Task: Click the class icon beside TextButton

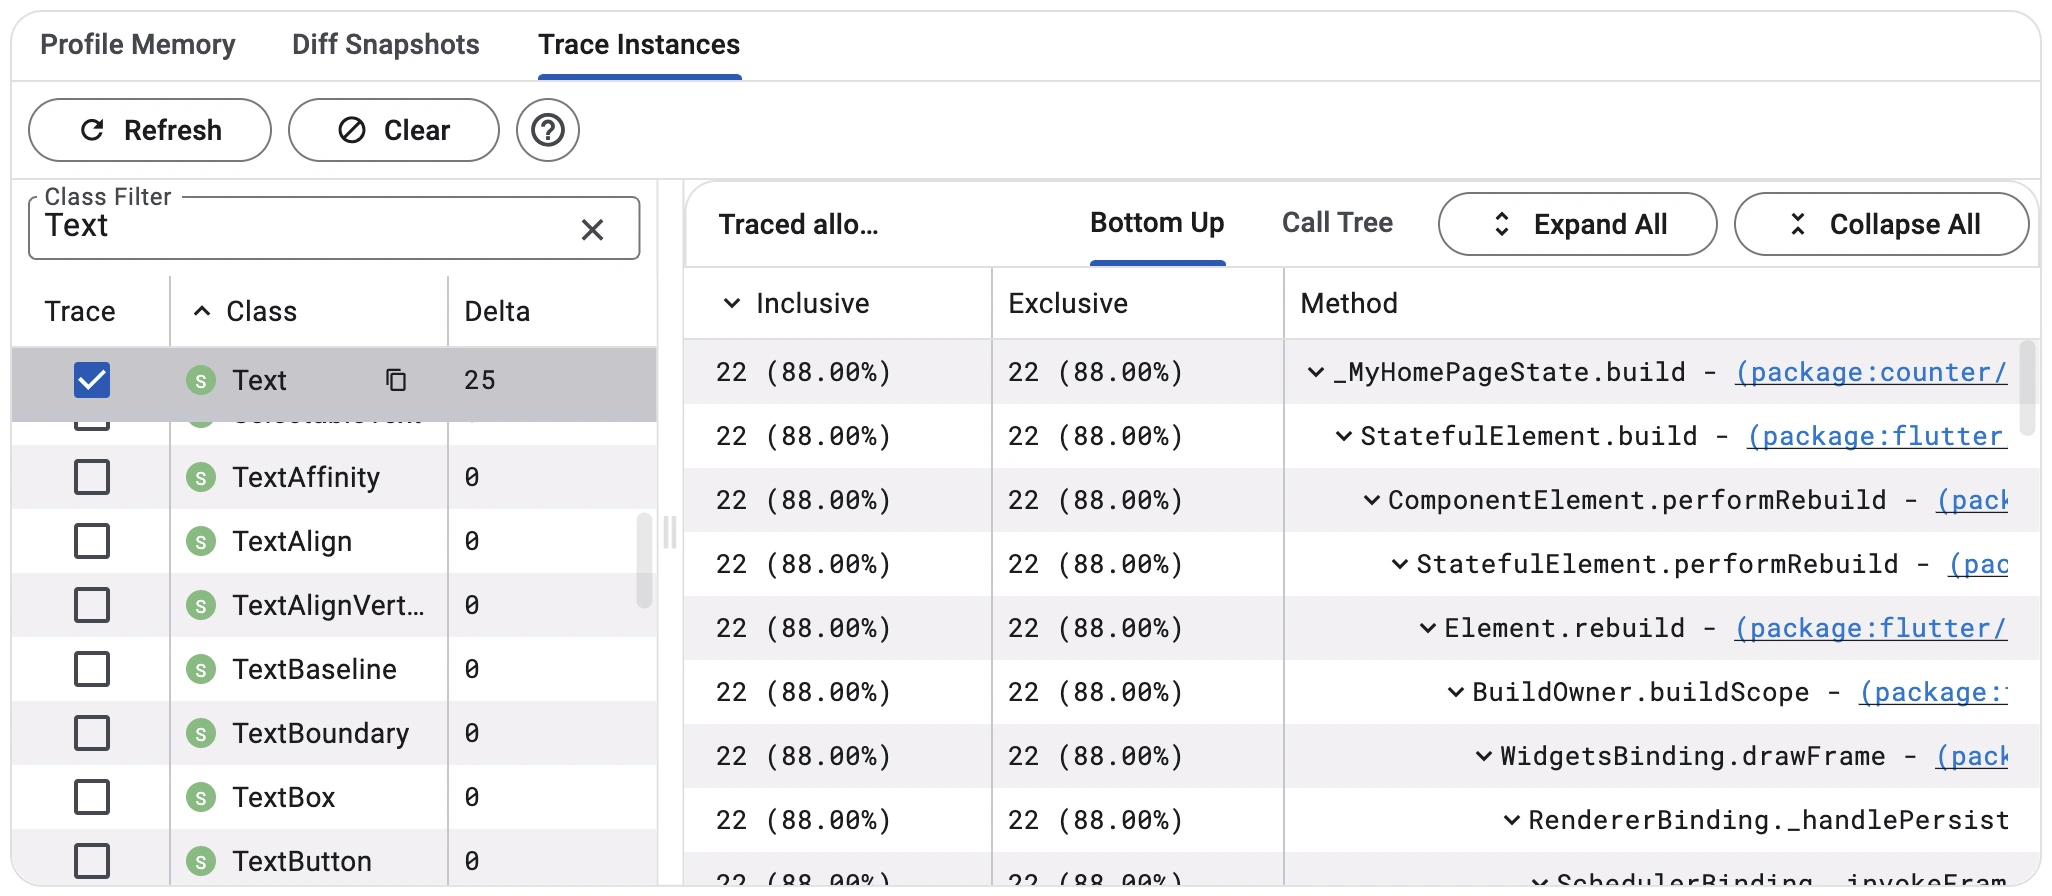Action: tap(201, 861)
